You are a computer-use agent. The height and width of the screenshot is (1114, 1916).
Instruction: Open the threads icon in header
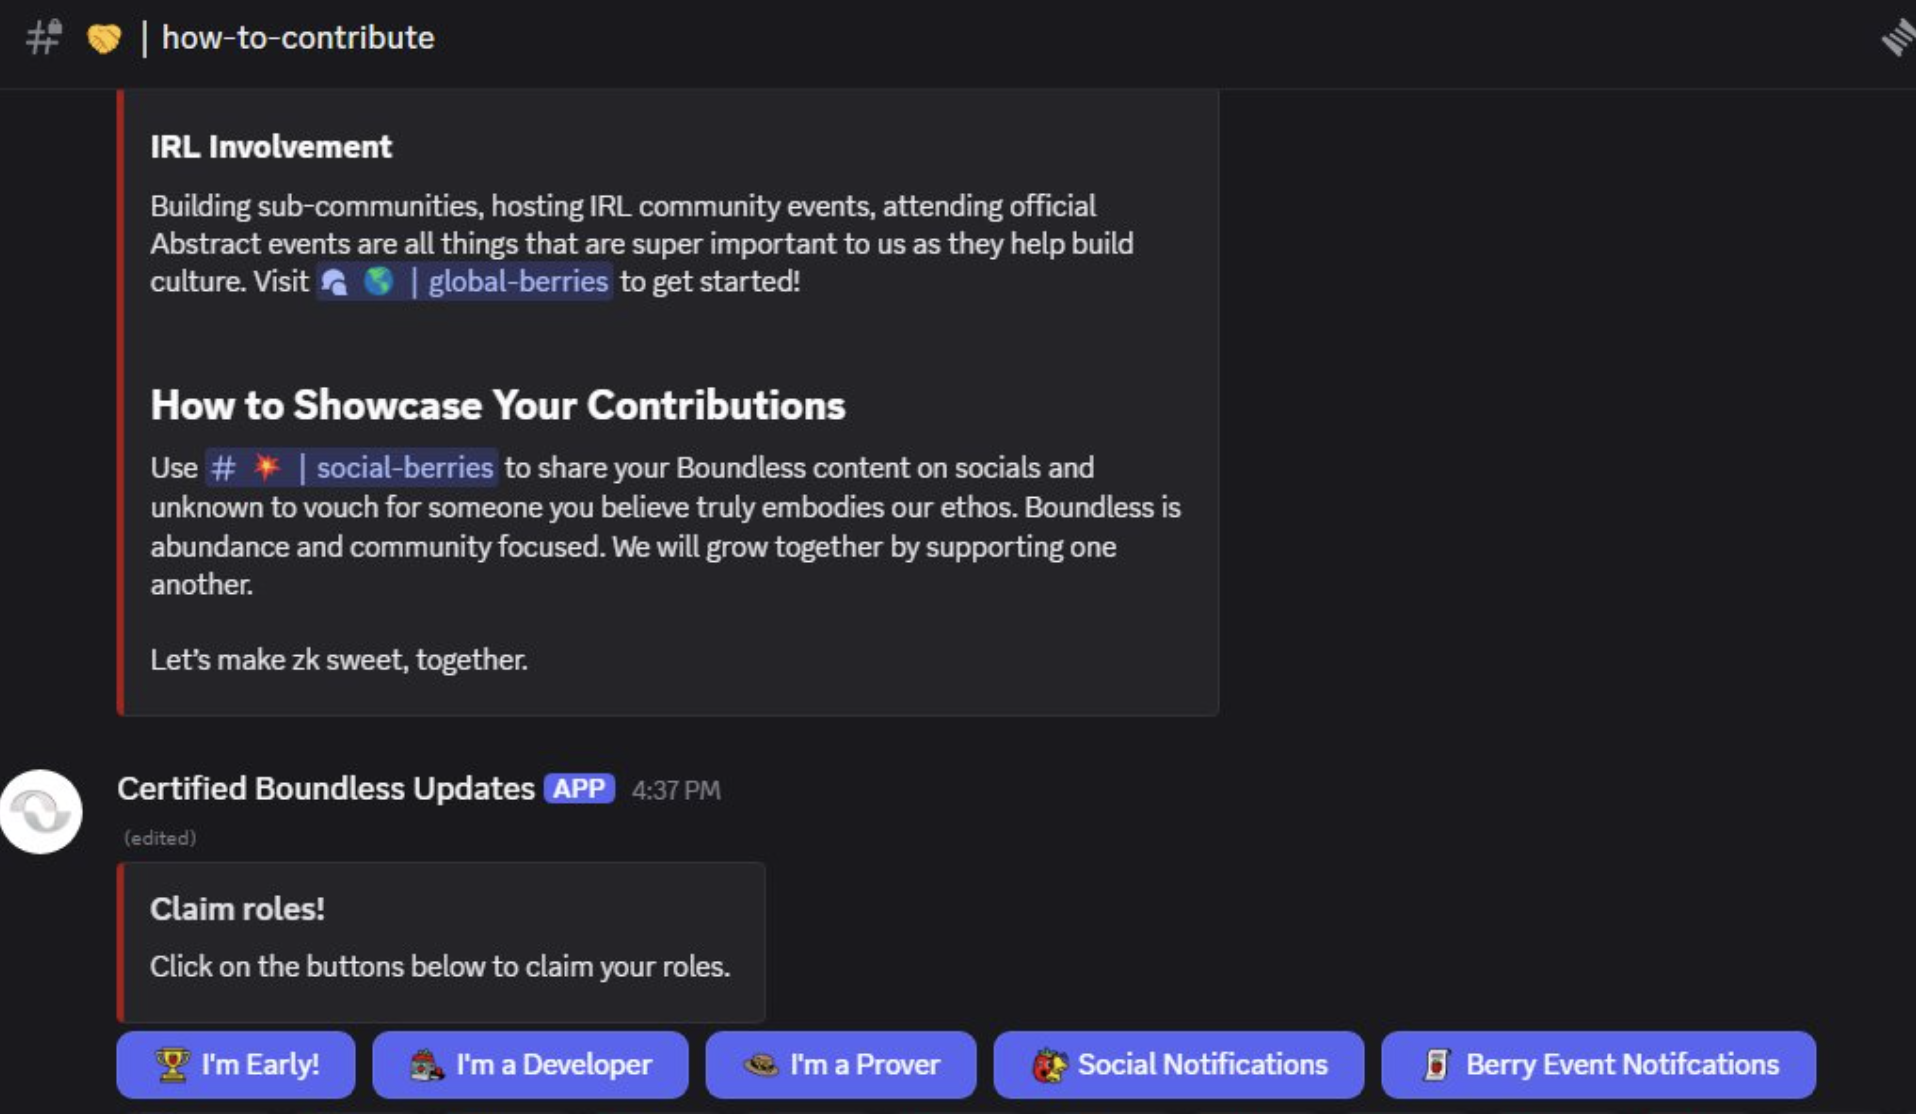(x=1896, y=38)
